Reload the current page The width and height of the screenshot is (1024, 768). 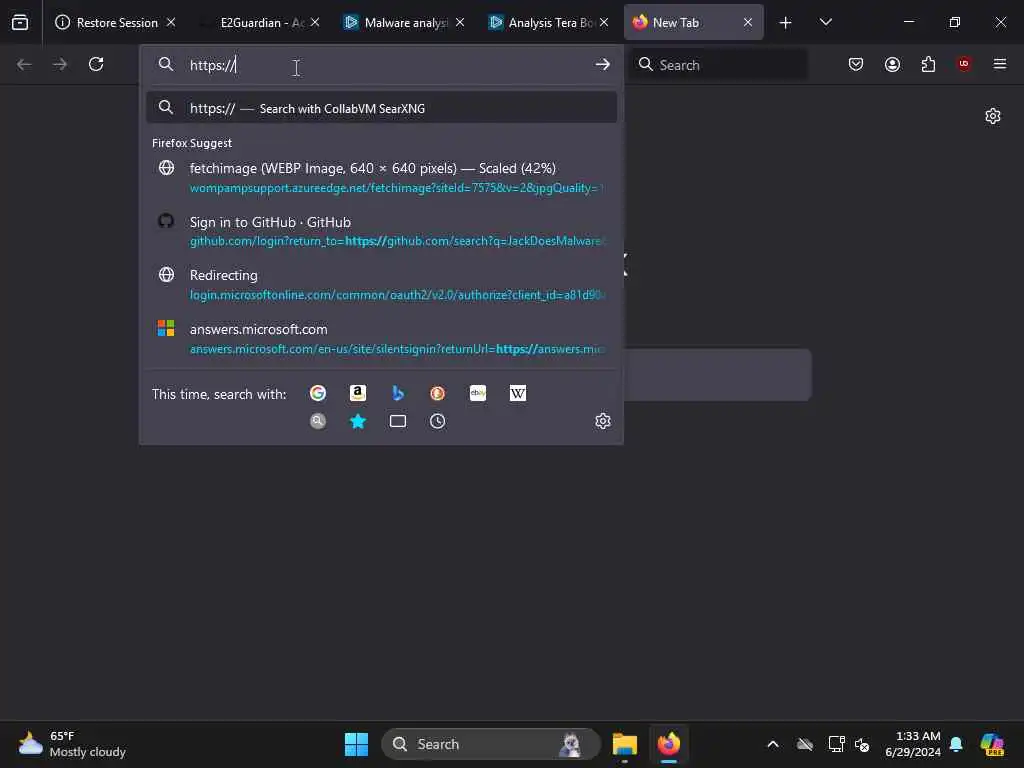pos(96,64)
